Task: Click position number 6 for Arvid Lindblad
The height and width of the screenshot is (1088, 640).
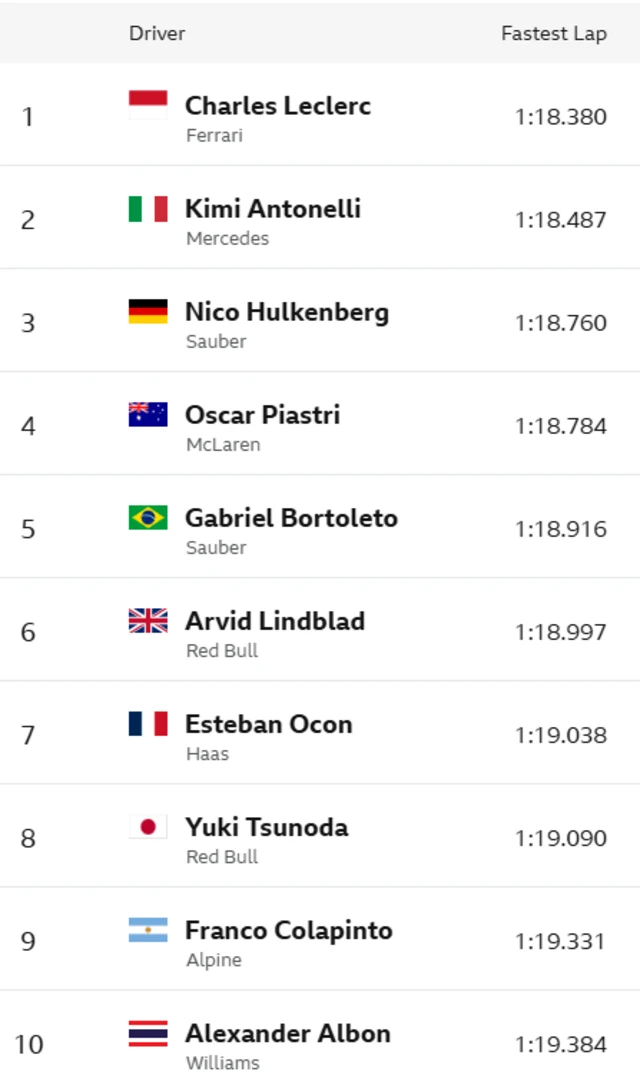Action: point(28,632)
